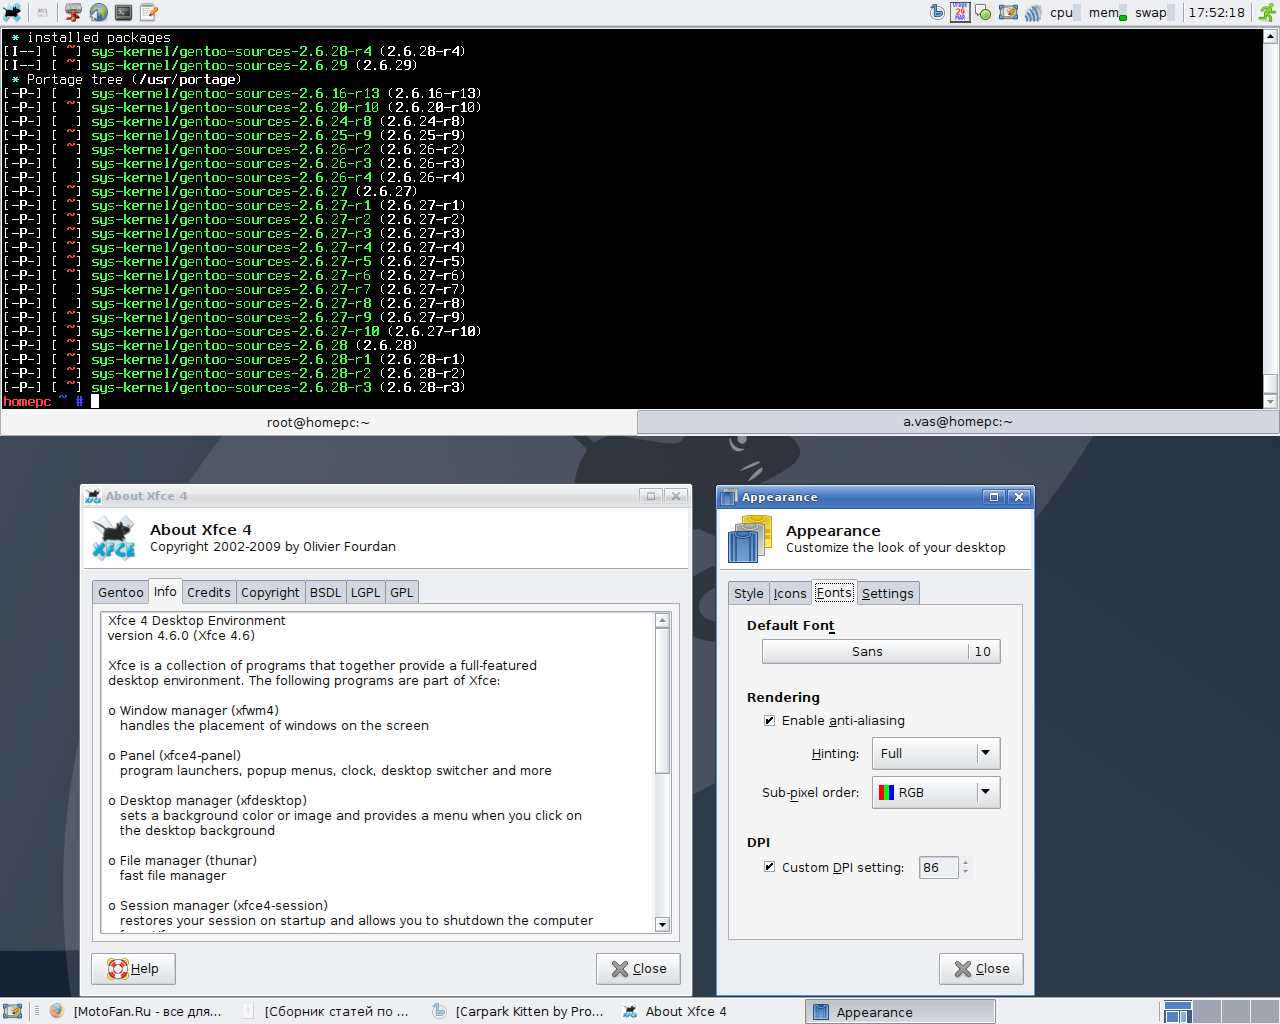The image size is (1280, 1024).
Task: Click the green running man logout icon
Action: point(1267,12)
